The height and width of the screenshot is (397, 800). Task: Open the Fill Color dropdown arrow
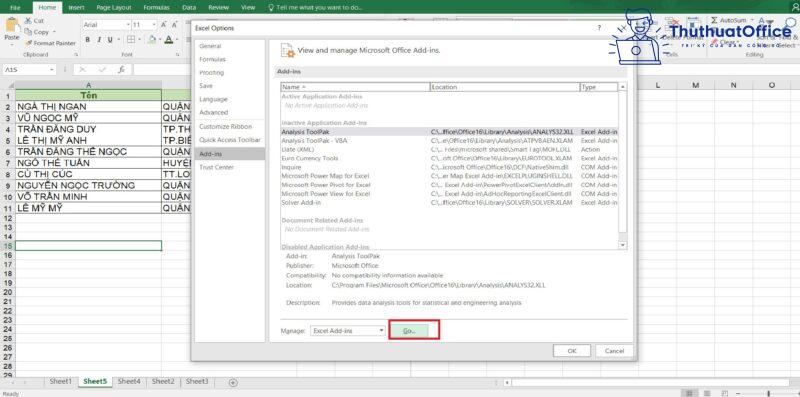[x=160, y=40]
